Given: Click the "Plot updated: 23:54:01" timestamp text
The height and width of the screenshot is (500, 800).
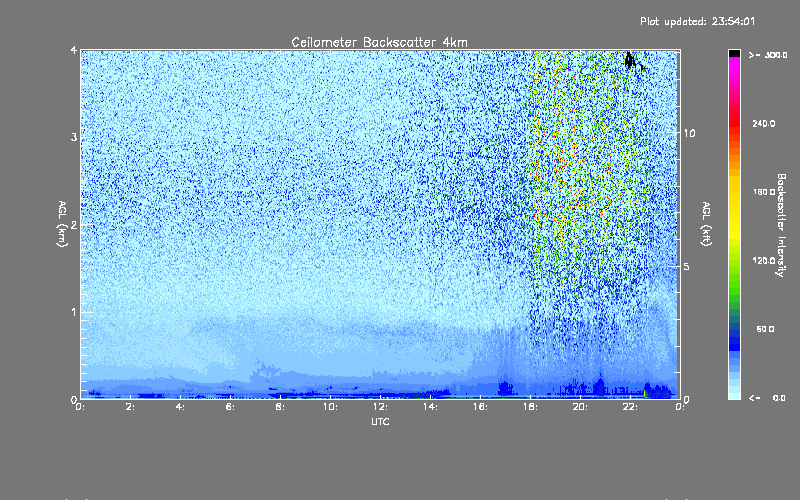Looking at the screenshot, I should (x=697, y=21).
